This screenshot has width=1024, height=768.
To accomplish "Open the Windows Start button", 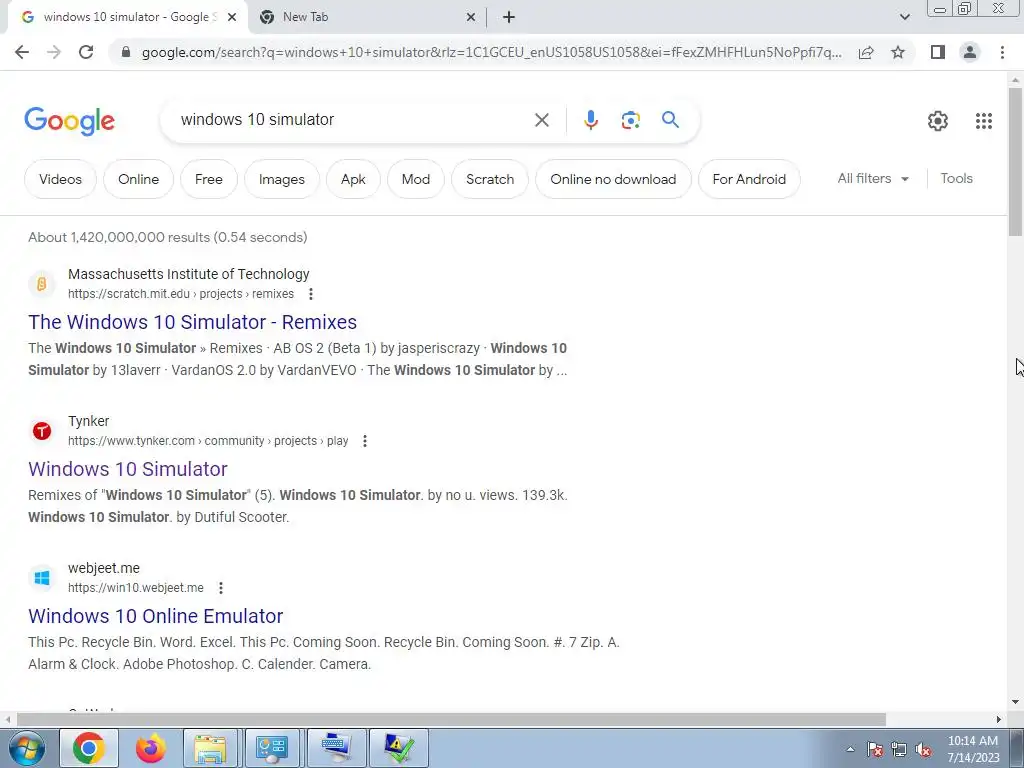I will (26, 748).
